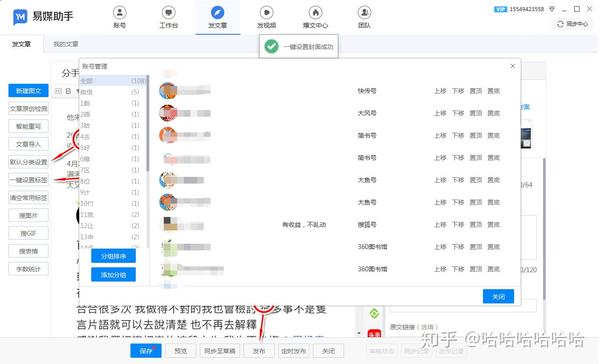Screen dimensions: 600x364
Task: Select the group numbered 11 in list
Action: pos(113,214)
